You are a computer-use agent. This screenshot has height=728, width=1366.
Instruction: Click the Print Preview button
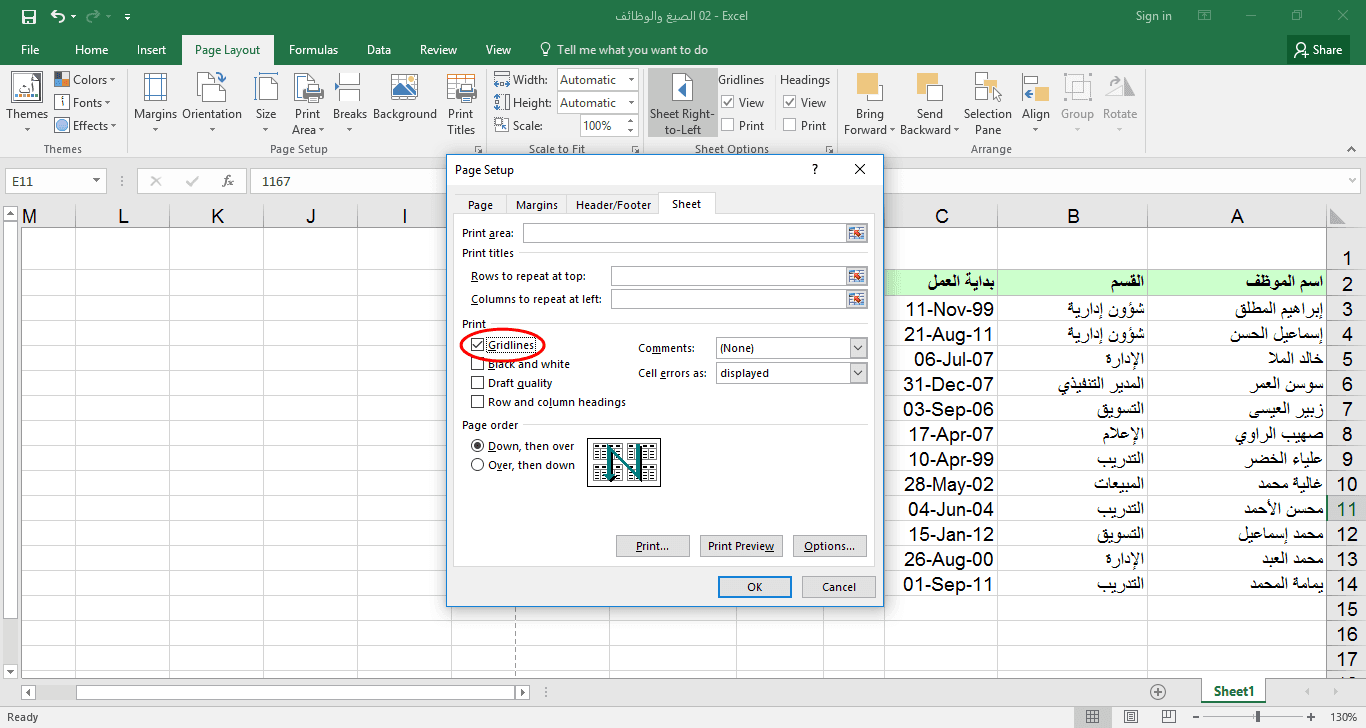click(x=740, y=546)
